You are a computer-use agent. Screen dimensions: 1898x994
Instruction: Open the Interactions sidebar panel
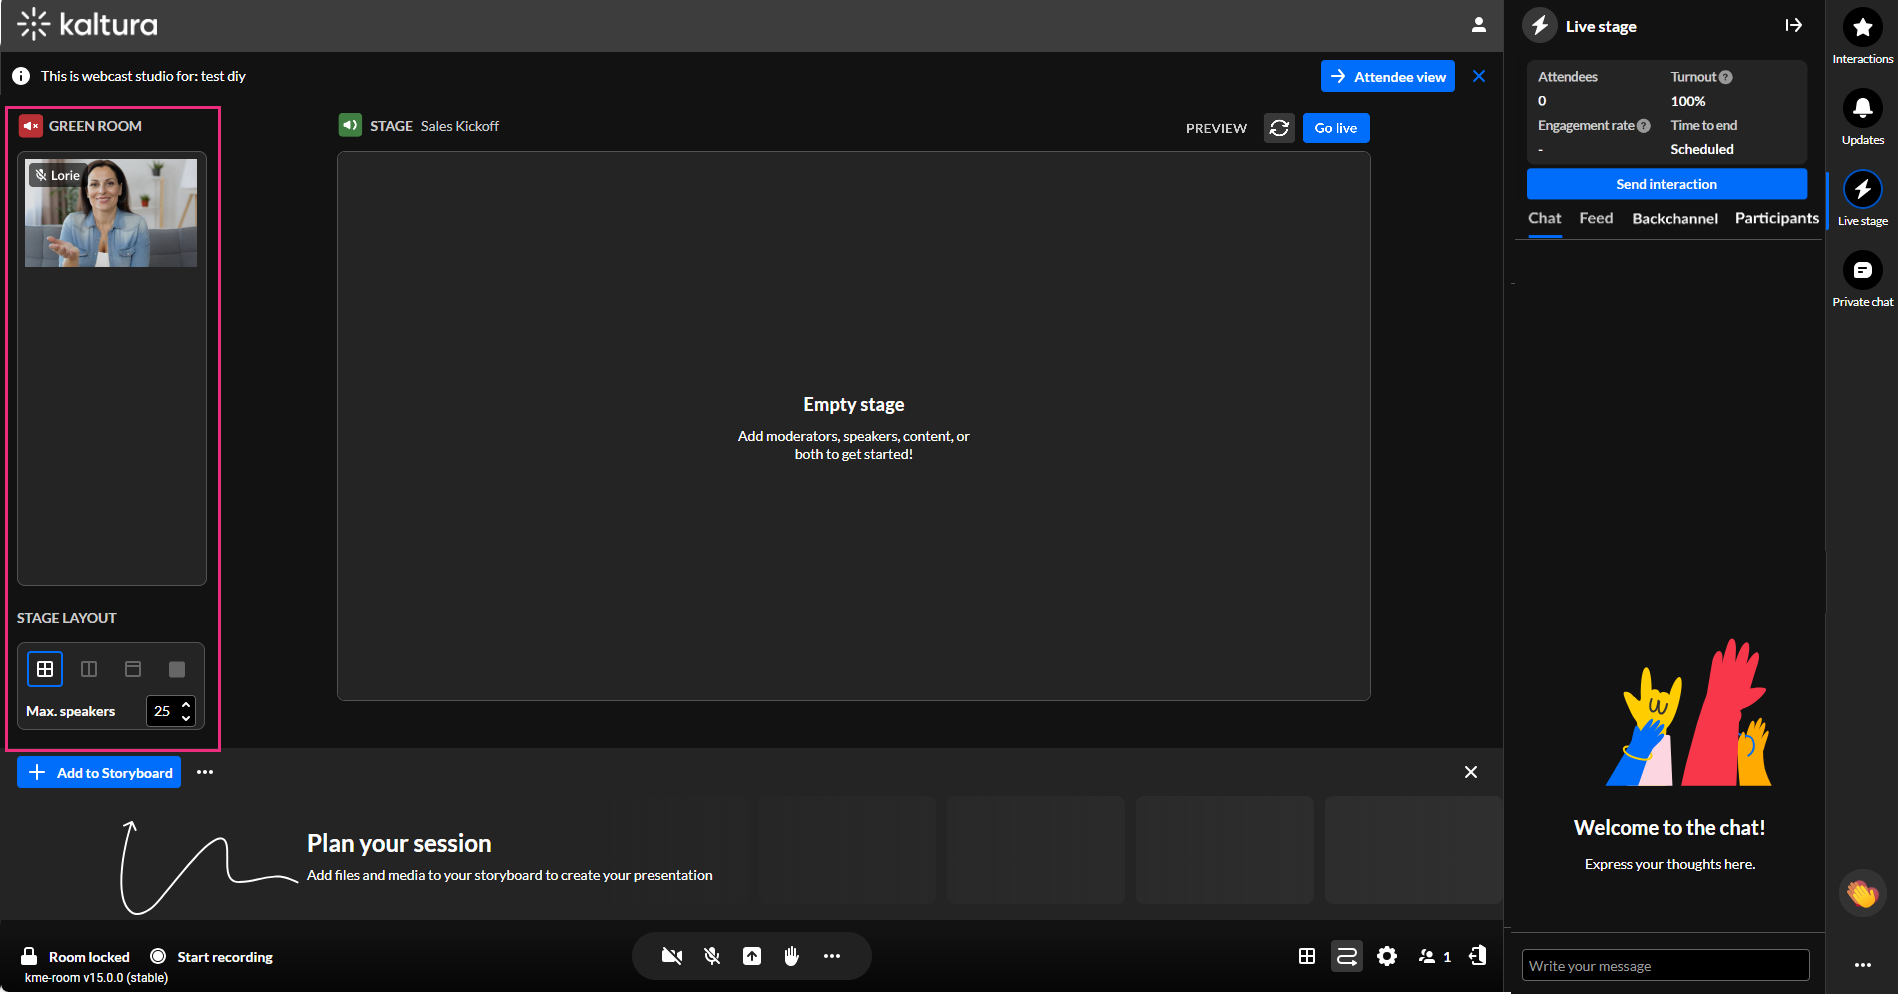(x=1863, y=36)
